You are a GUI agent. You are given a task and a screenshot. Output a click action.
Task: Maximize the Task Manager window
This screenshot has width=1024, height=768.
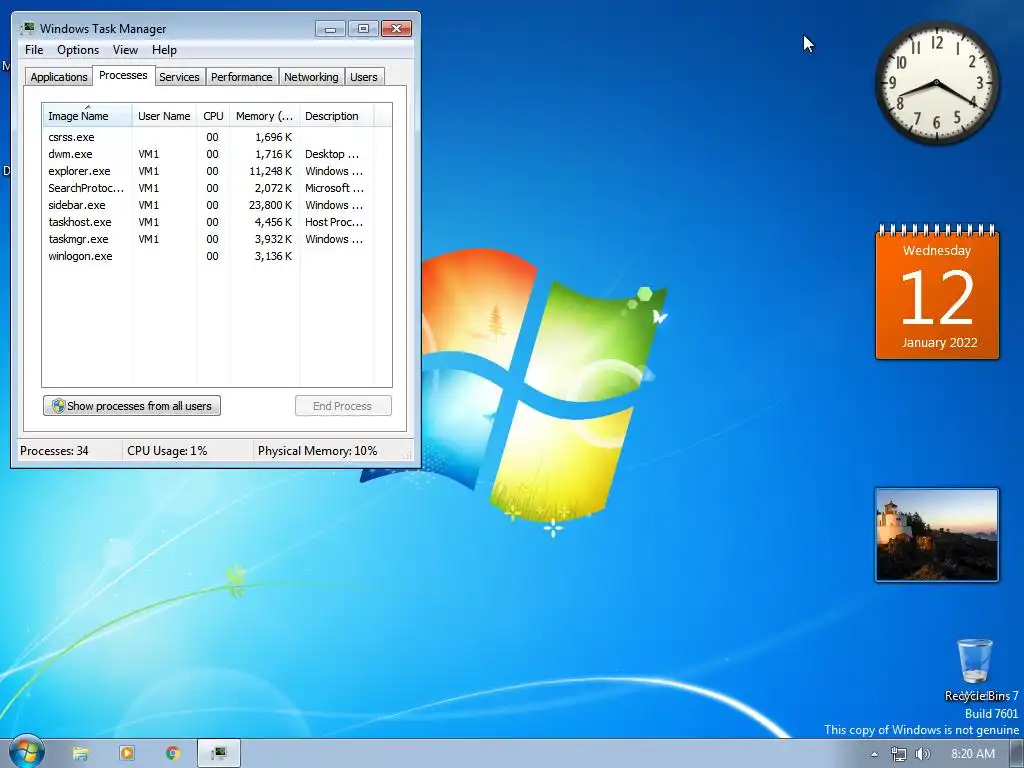pyautogui.click(x=364, y=29)
